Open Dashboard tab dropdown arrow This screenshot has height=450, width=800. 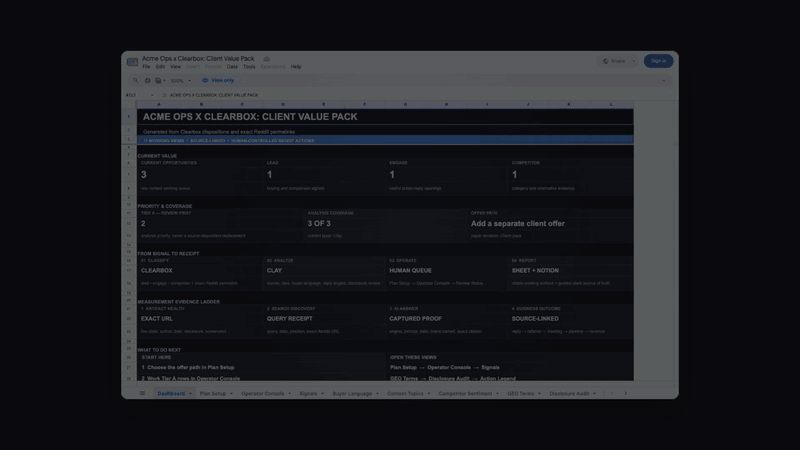190,393
